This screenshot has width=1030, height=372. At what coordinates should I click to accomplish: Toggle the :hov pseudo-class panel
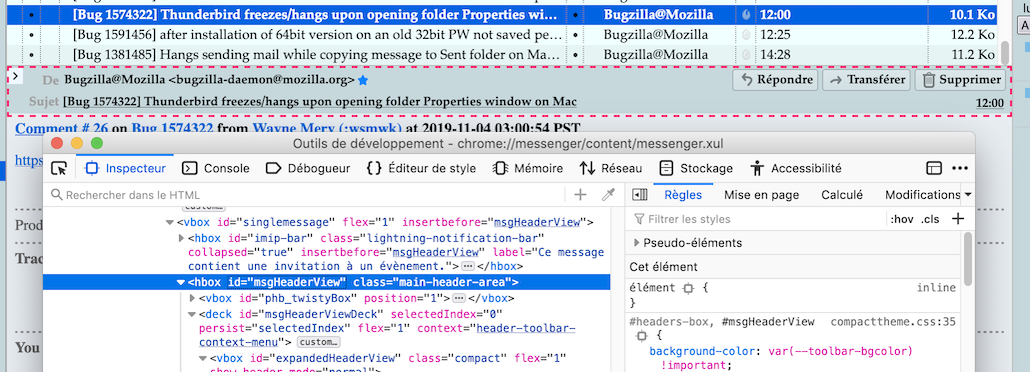(902, 220)
